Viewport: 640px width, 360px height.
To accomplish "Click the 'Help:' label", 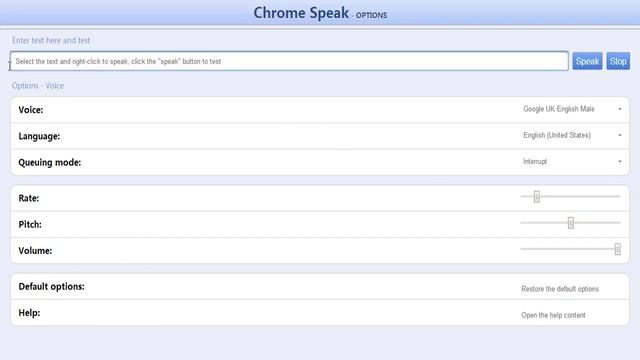I will 29,313.
